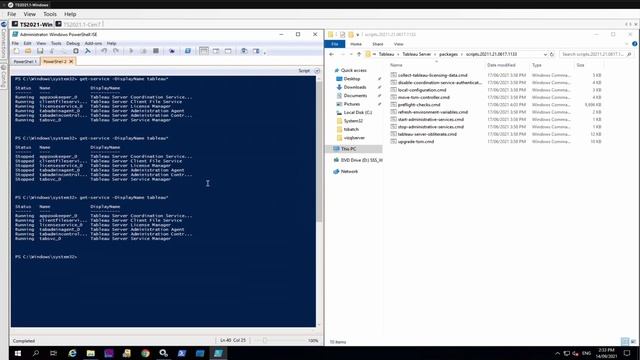The image size is (640, 360).
Task: Click Run Script play icon in ISE toolbar
Action: click(131, 51)
